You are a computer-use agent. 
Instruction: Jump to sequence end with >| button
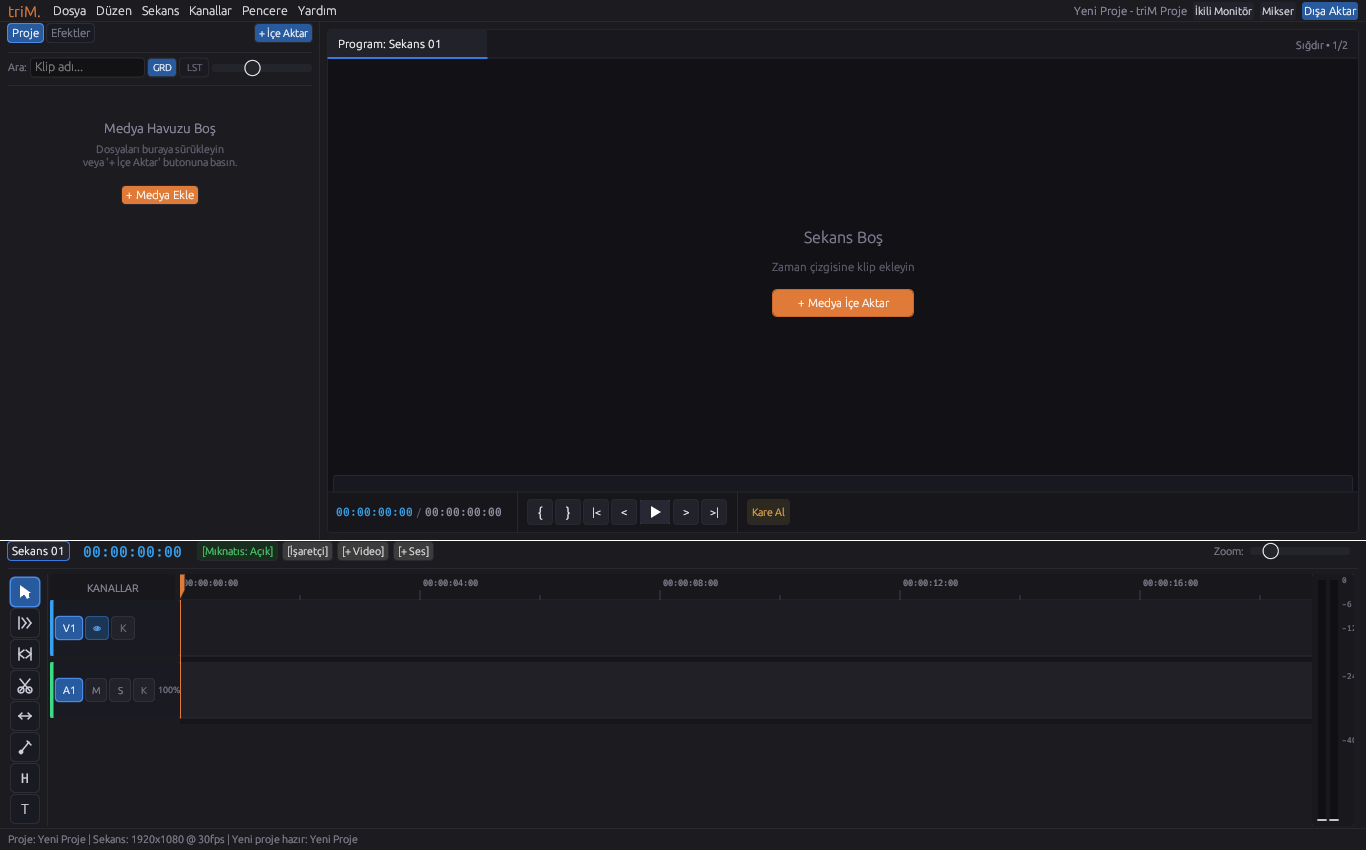click(x=714, y=512)
